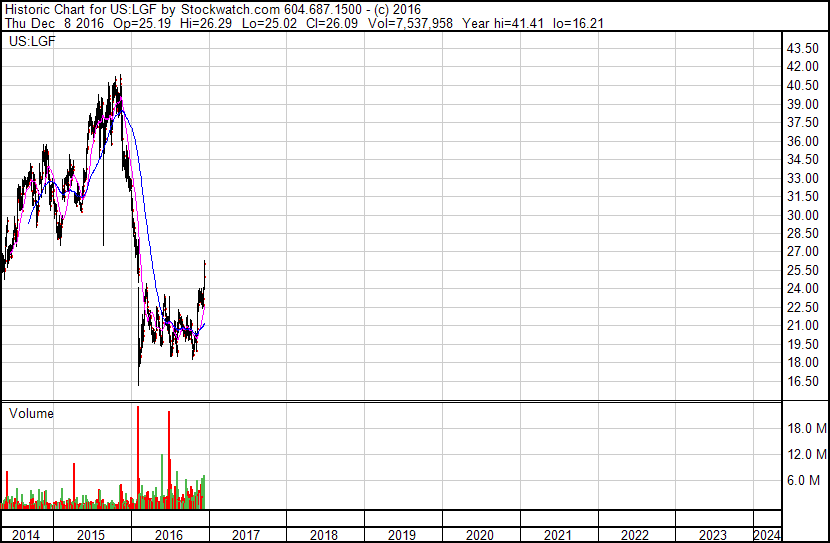
Task: Click the 43.50 price axis label
Action: [804, 49]
